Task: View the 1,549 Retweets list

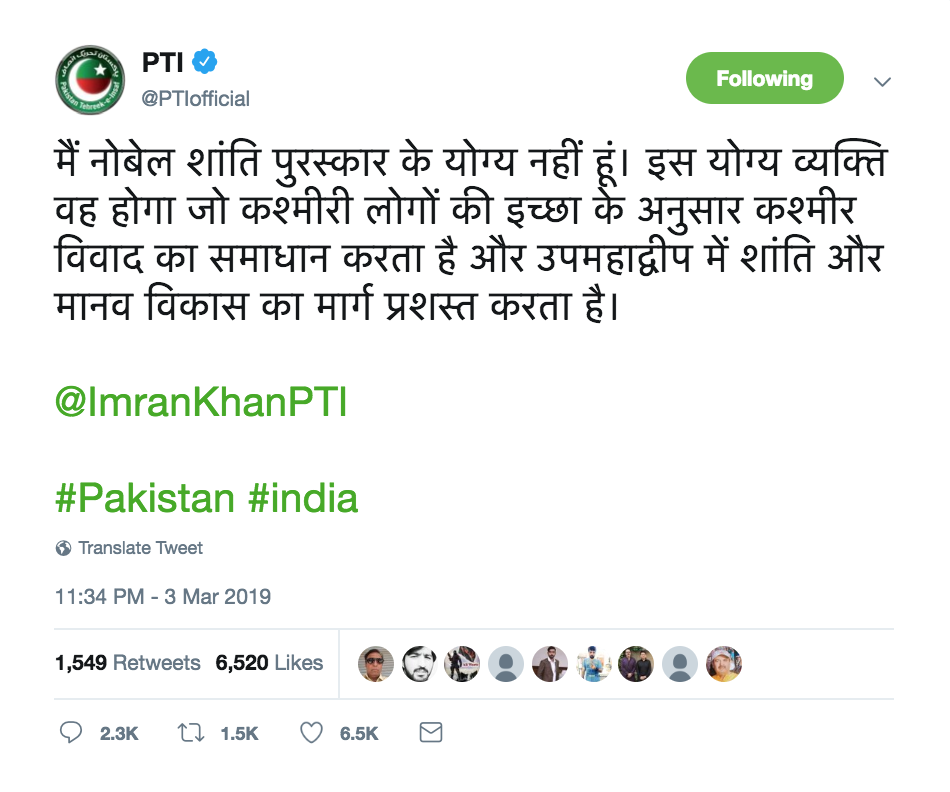Action: (x=128, y=662)
